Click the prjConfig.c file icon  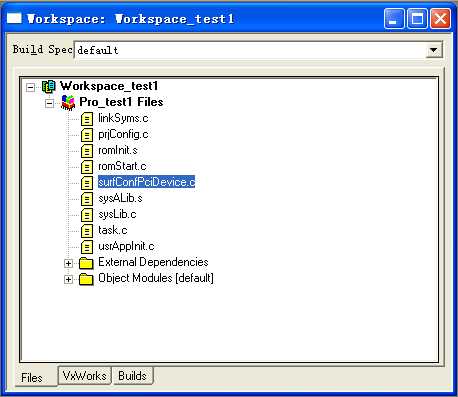pos(87,135)
